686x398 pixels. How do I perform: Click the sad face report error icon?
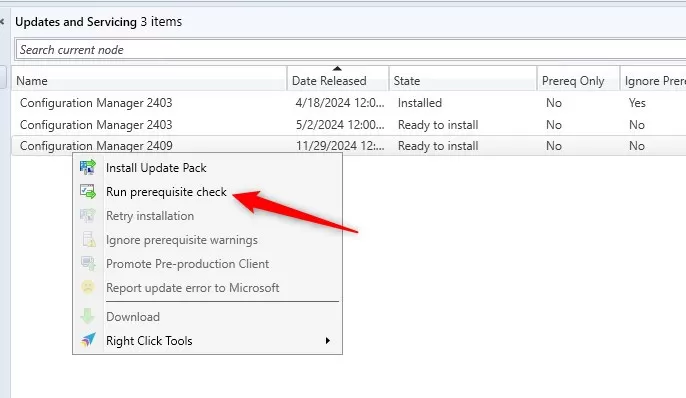88,287
